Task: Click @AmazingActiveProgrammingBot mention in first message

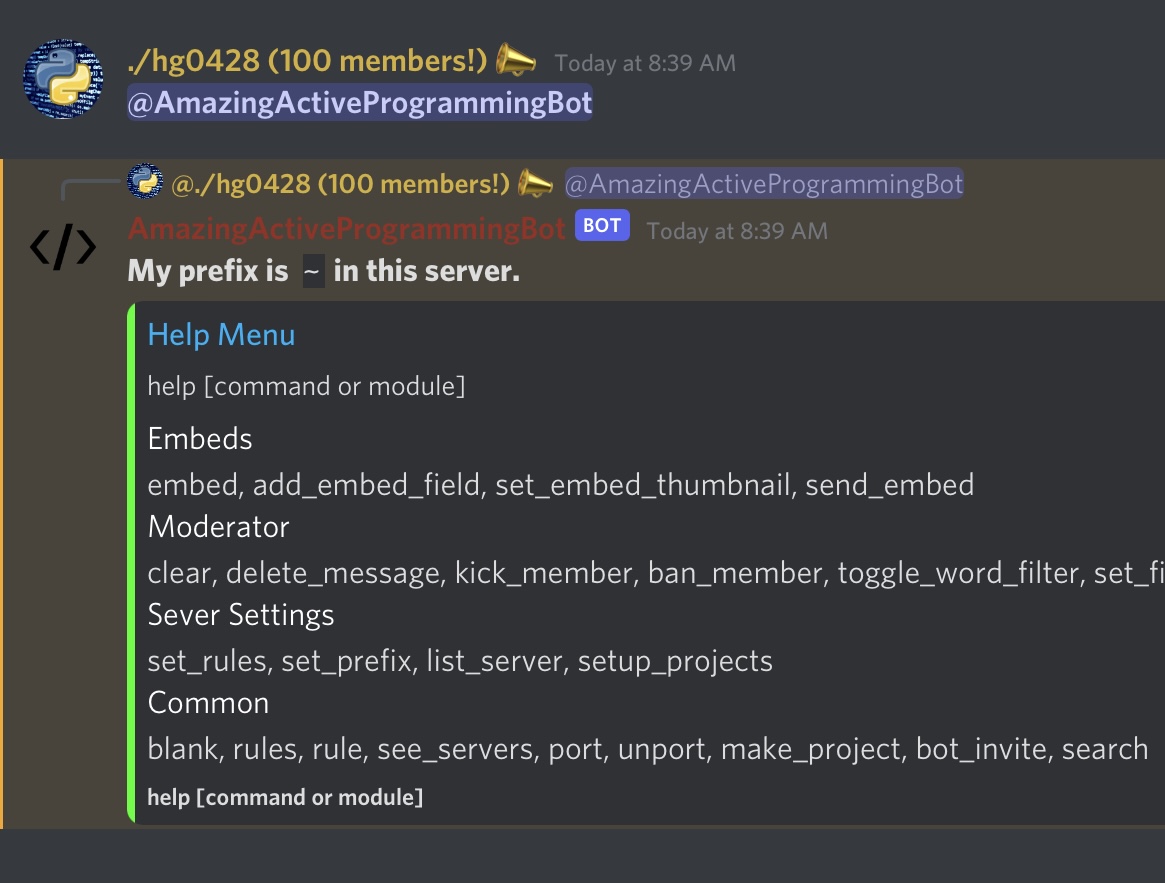Action: (x=360, y=103)
